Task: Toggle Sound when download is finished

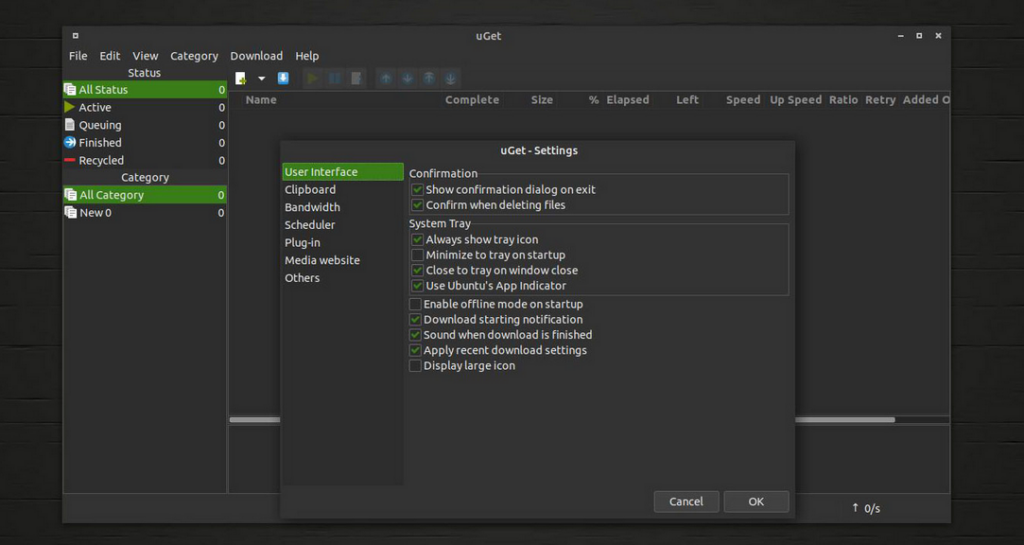Action: pyautogui.click(x=415, y=335)
